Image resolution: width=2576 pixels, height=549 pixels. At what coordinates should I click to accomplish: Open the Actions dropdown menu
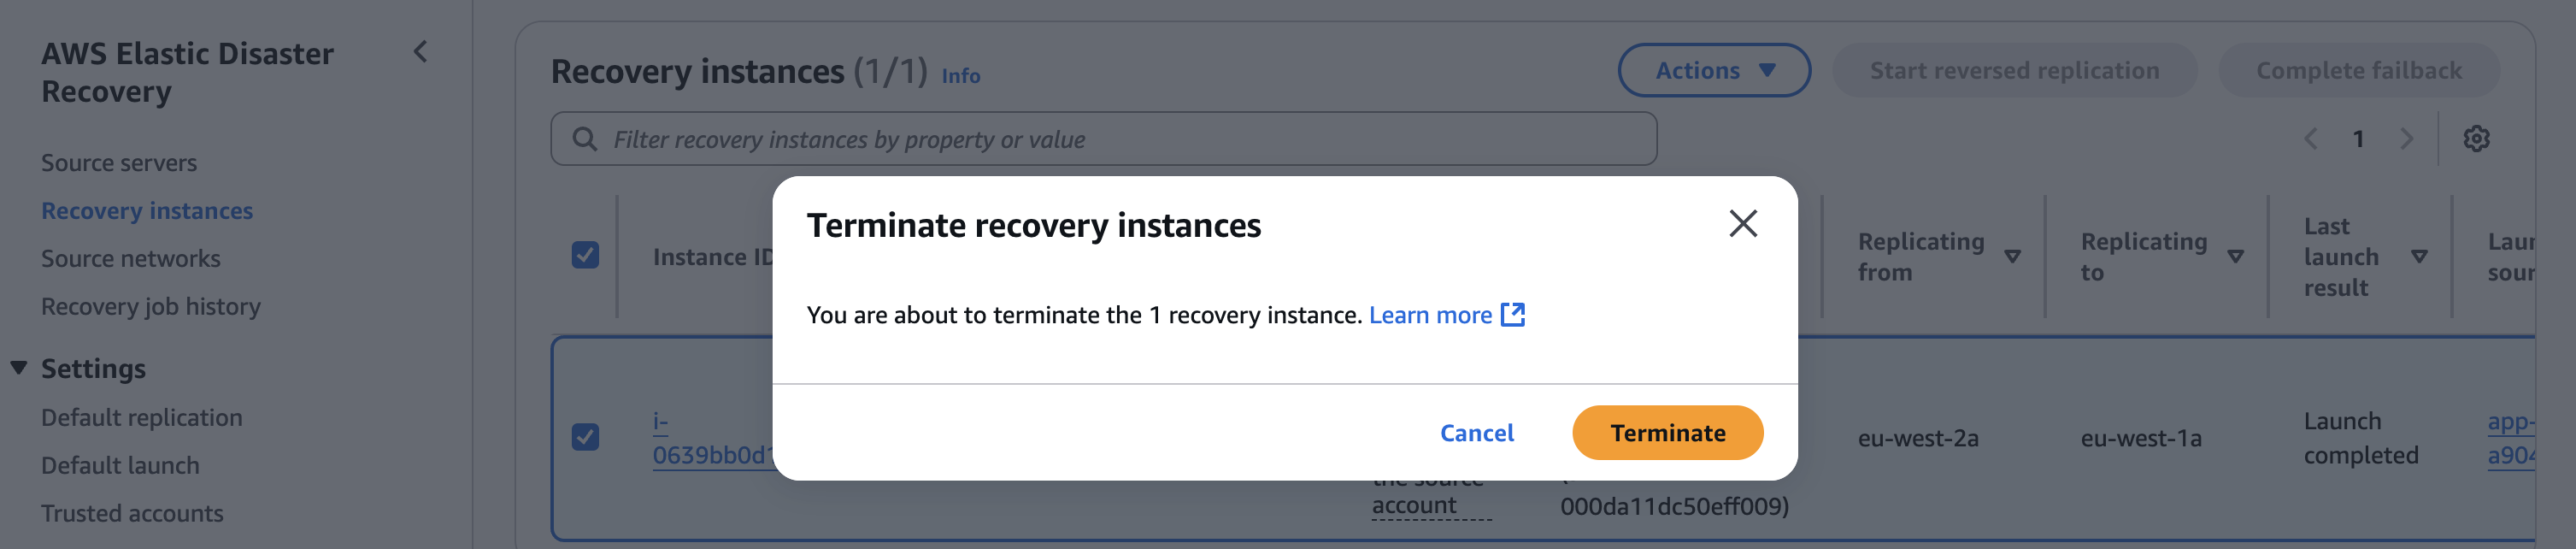pyautogui.click(x=1714, y=70)
